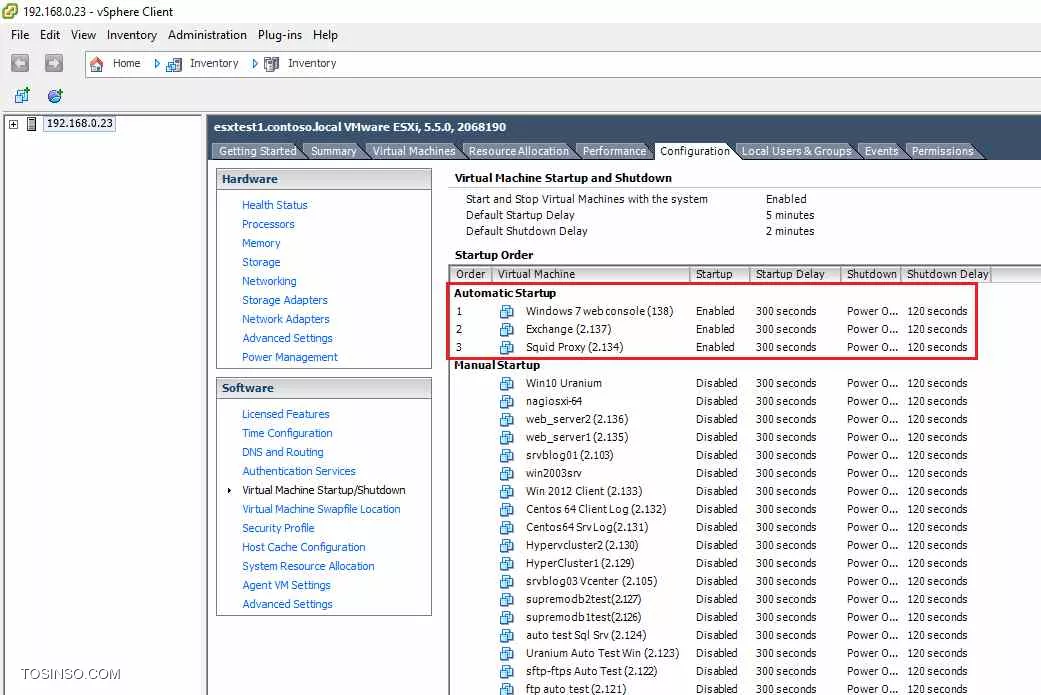
Task: Click the first Inventory breadcrumb icon
Action: click(173, 64)
